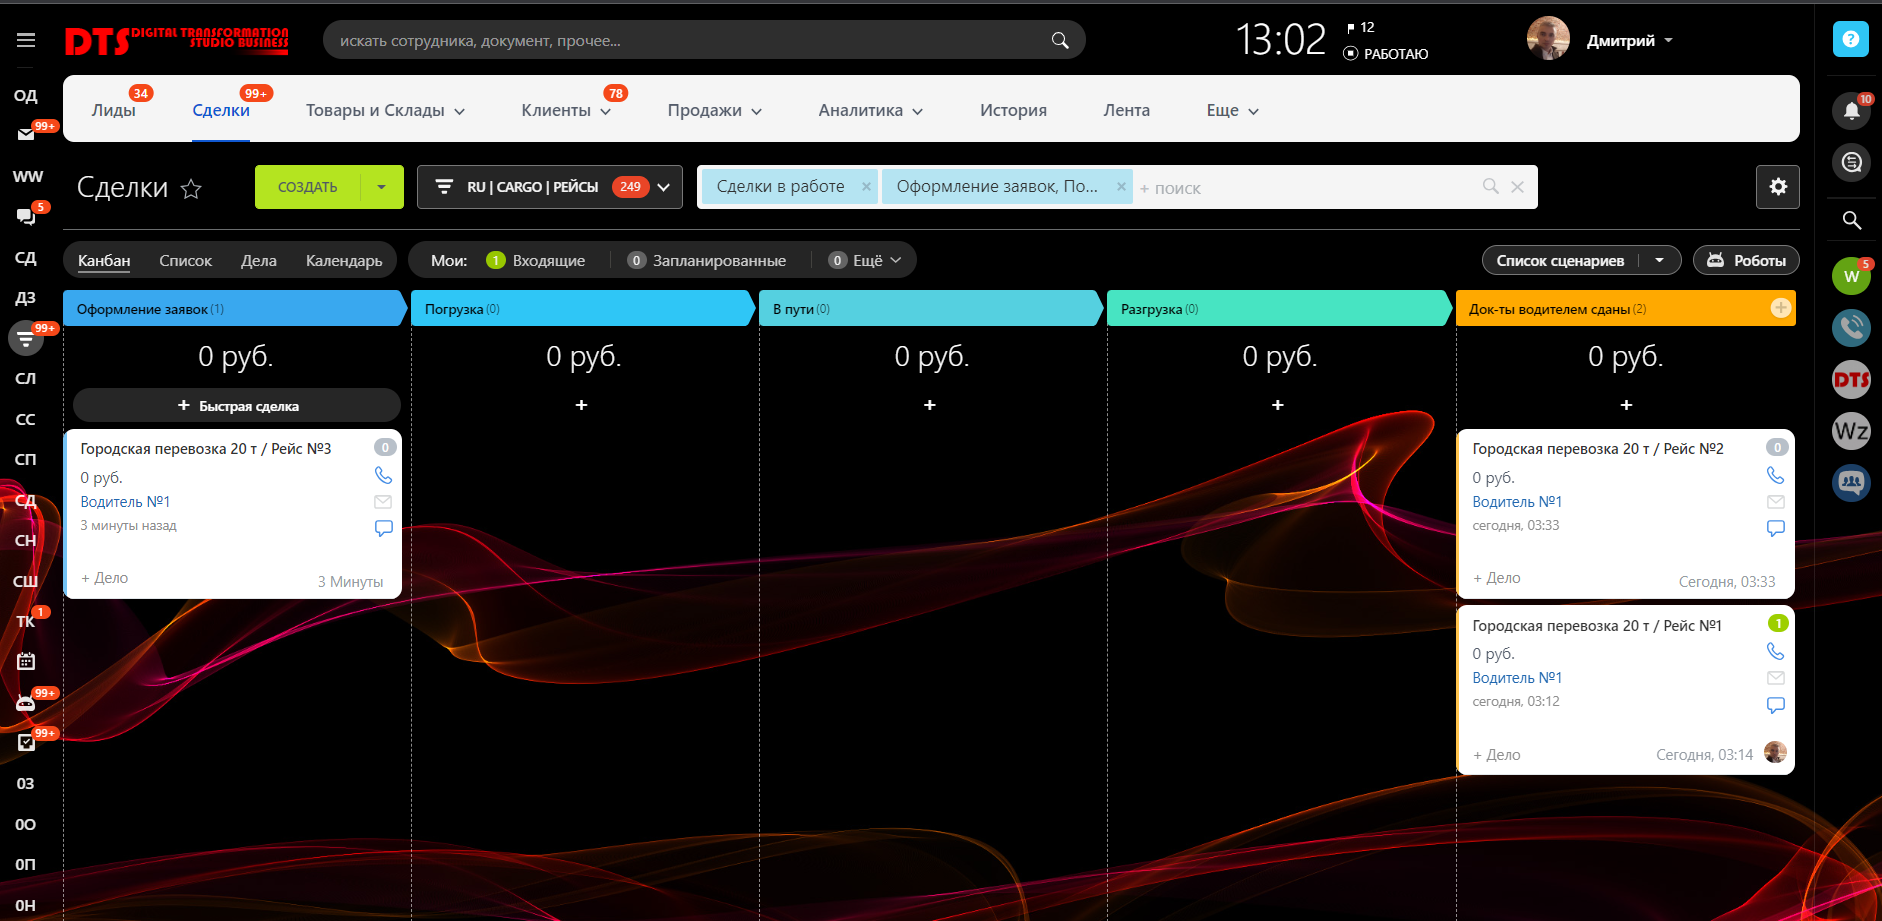Add stage with plus on orange column header
The height and width of the screenshot is (921, 1882).
point(1780,308)
